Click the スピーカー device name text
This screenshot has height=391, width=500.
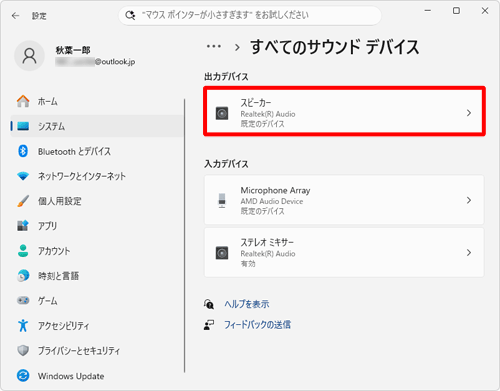coord(256,103)
